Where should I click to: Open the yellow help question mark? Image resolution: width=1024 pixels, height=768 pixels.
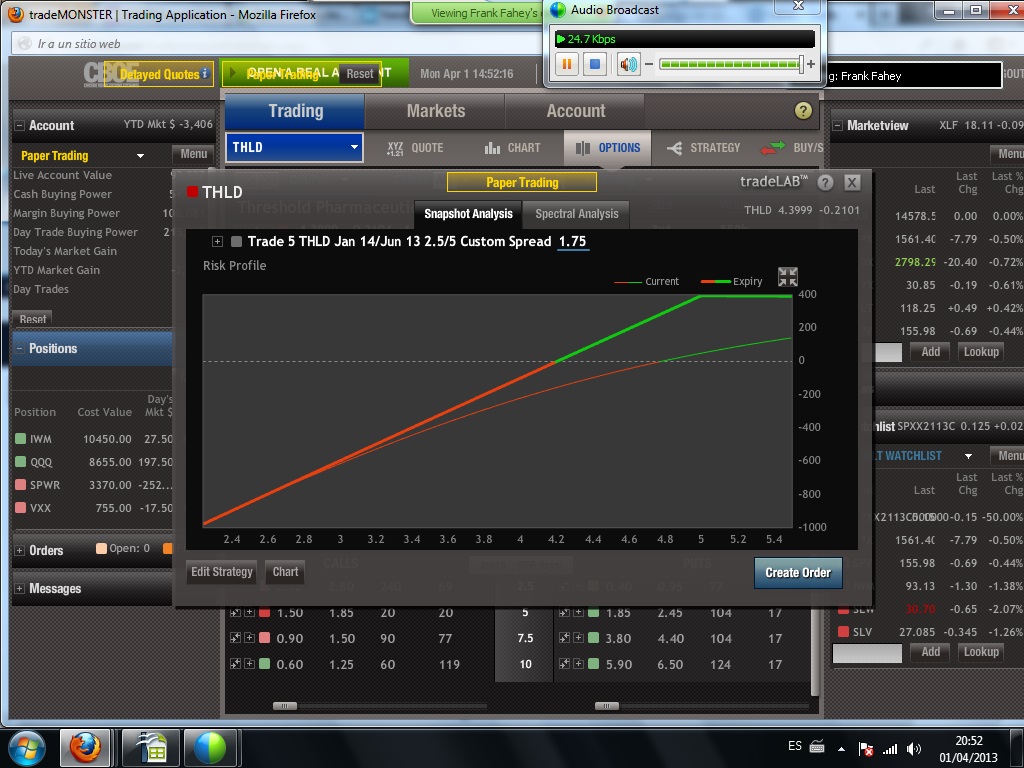click(803, 111)
